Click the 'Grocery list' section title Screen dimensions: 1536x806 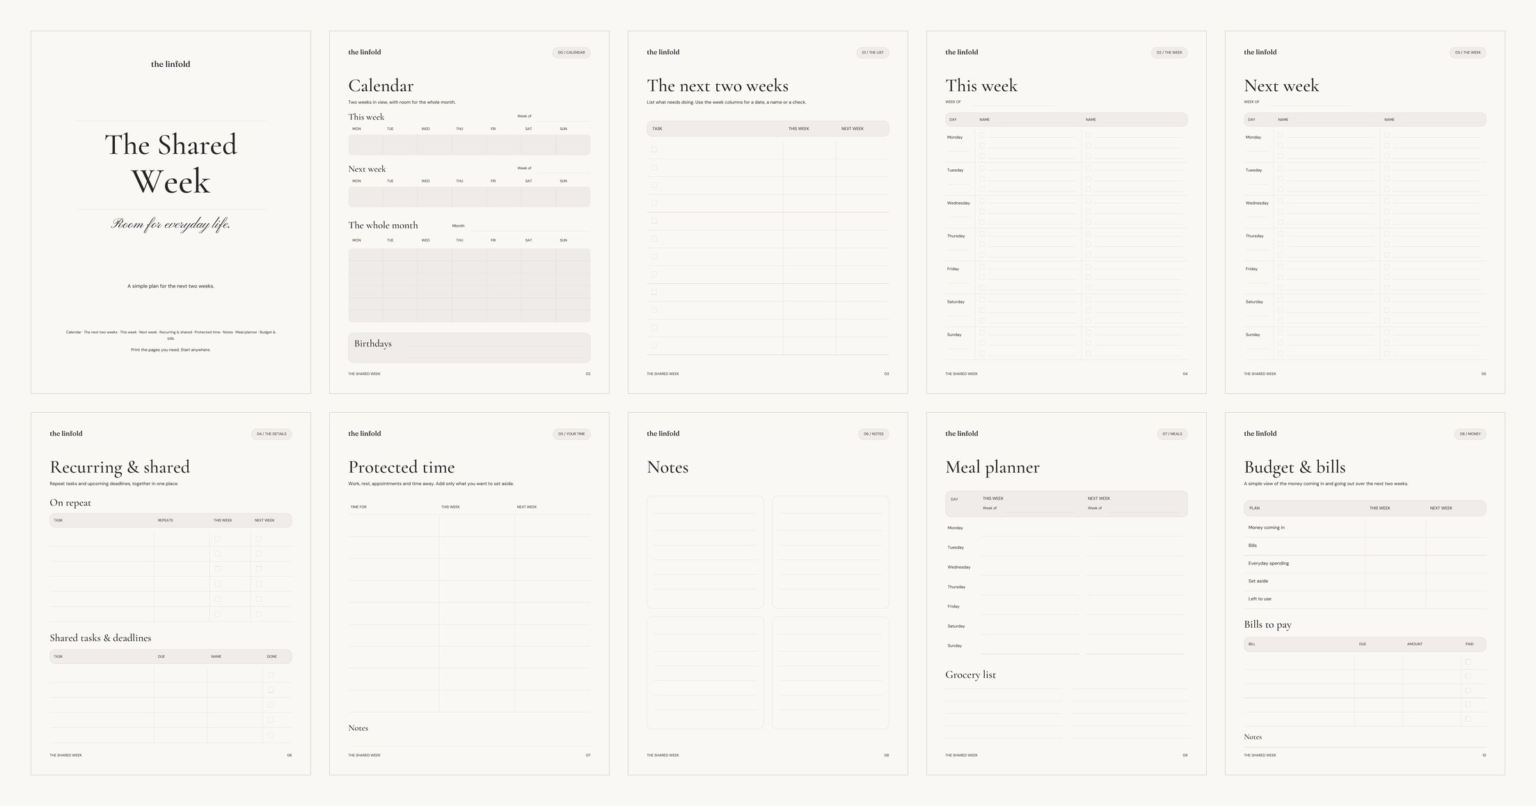(970, 675)
